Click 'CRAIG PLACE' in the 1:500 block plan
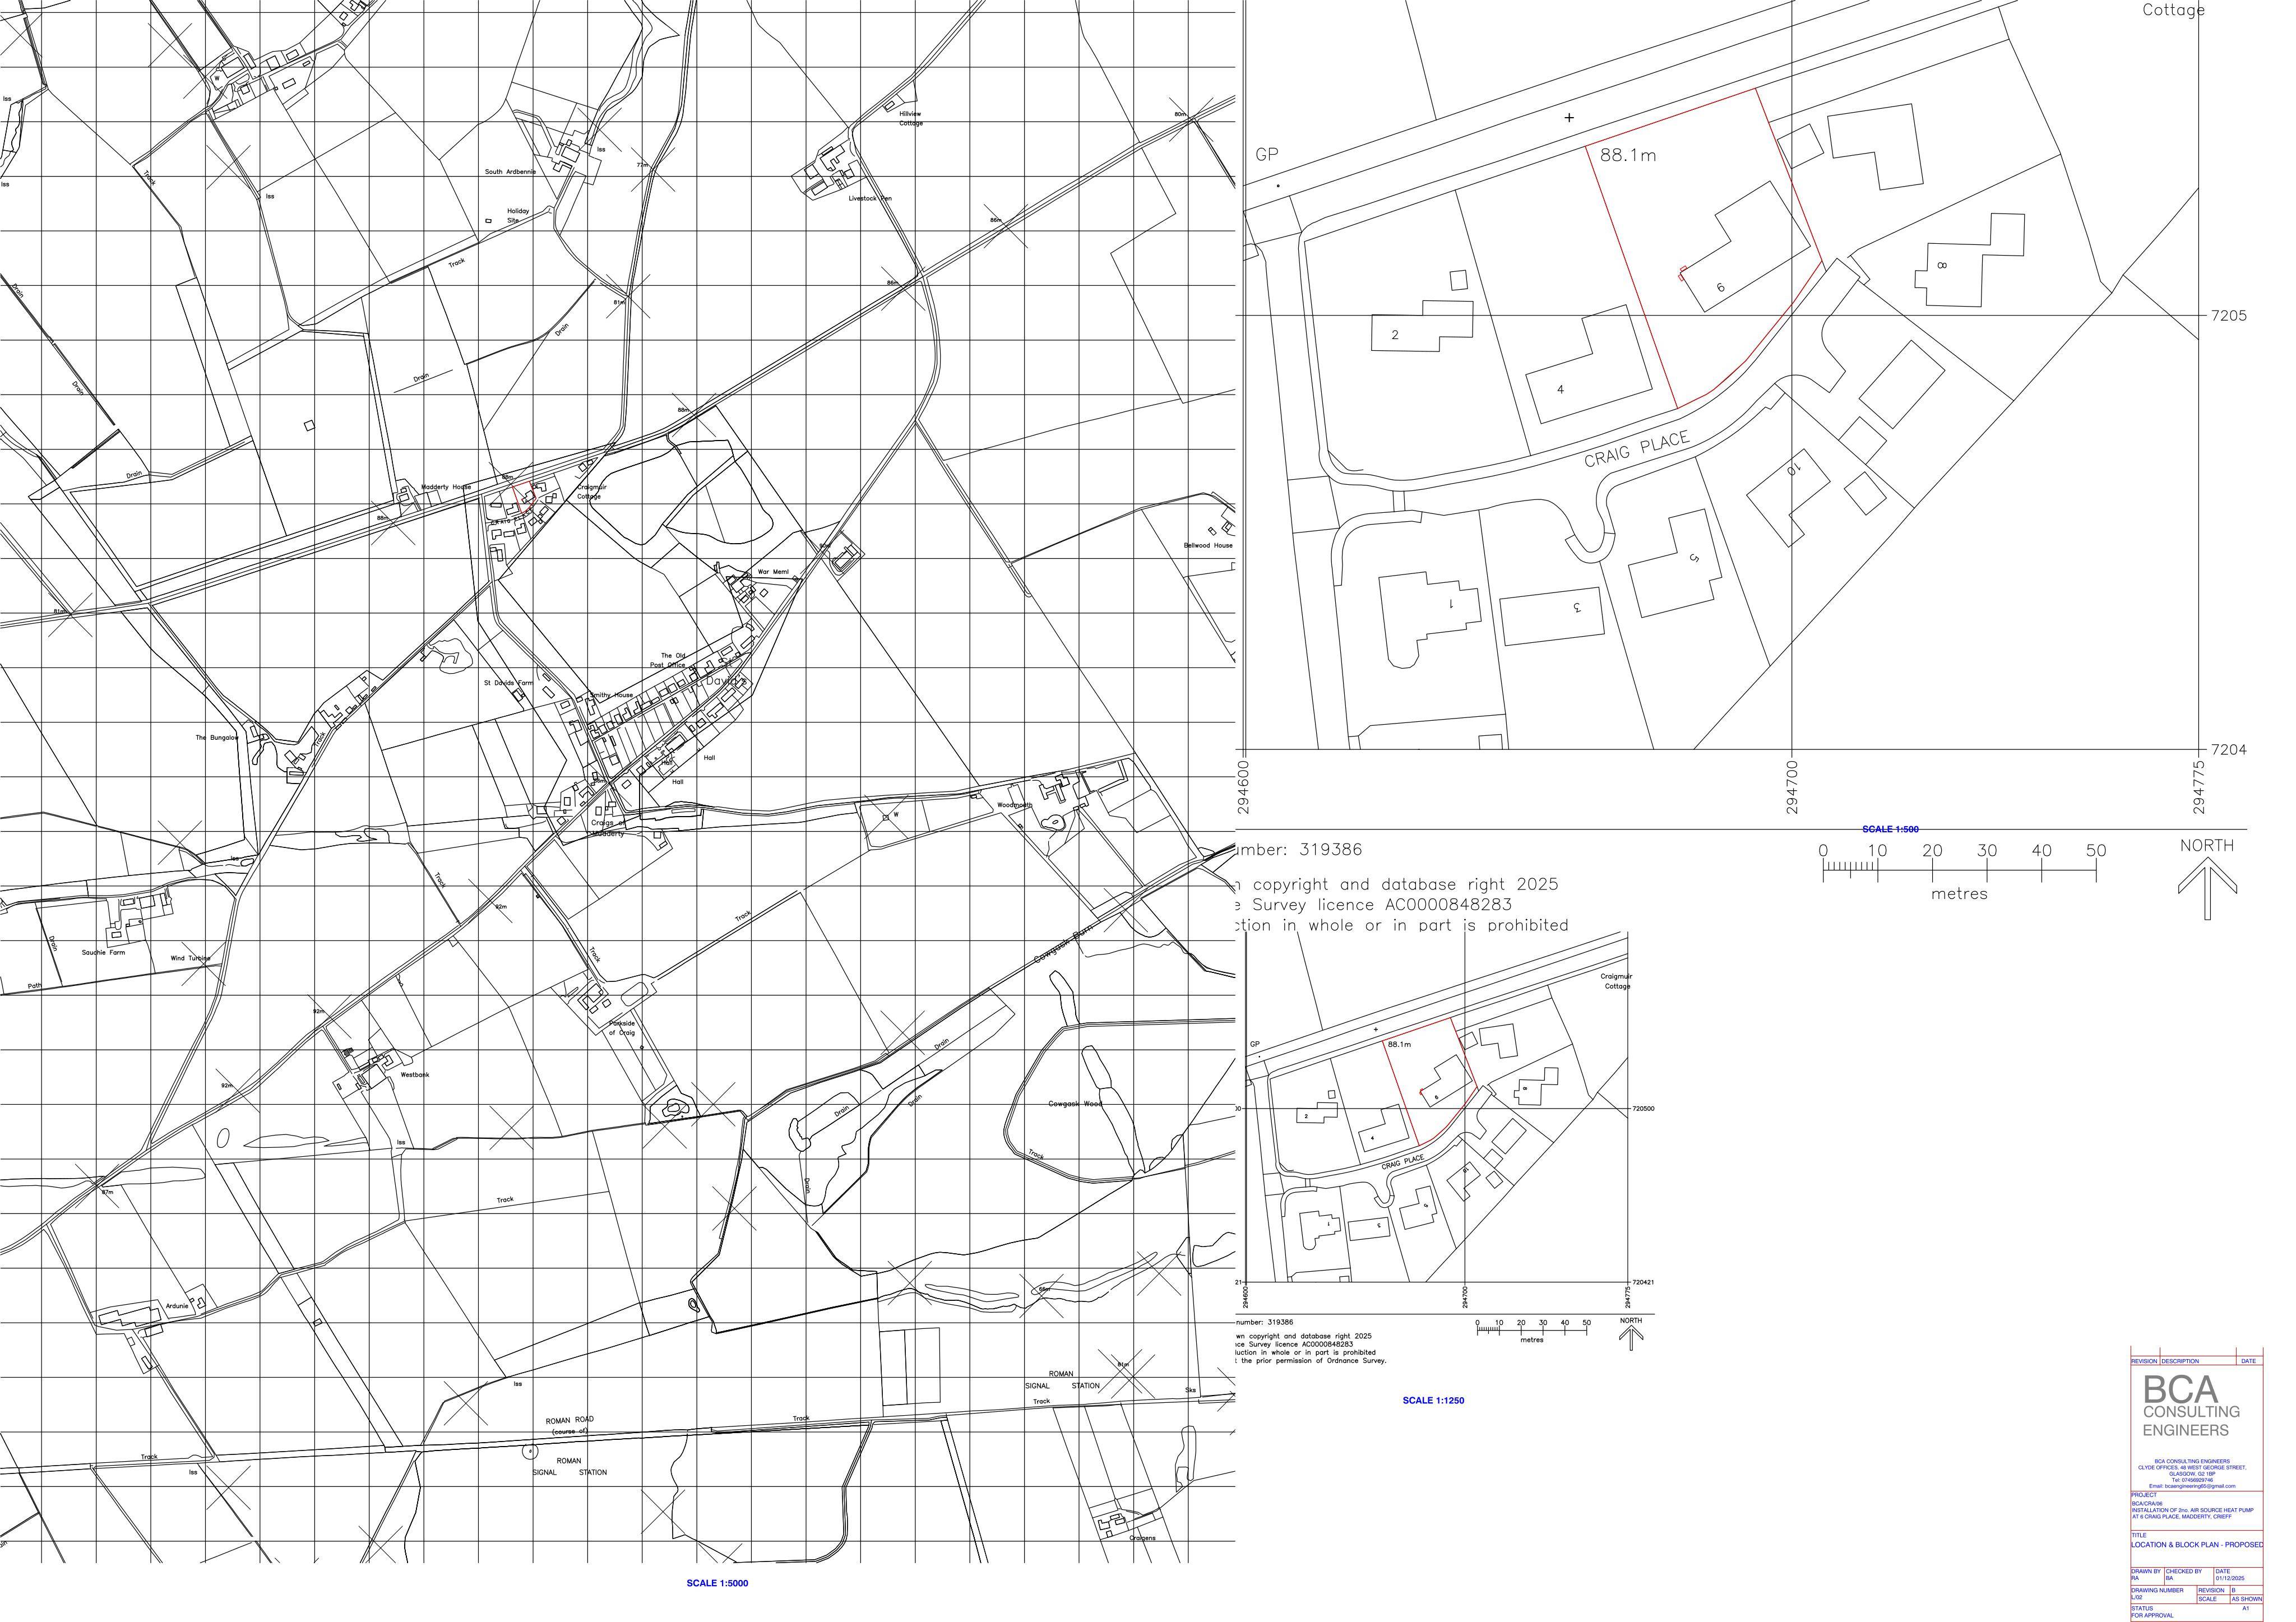The image size is (2296, 1622). point(1637,449)
